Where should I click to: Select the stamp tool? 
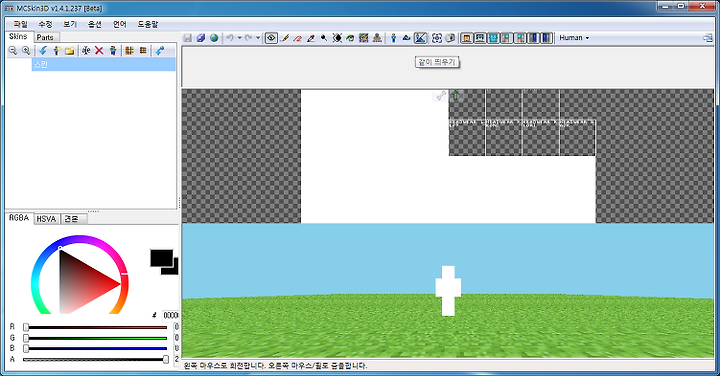click(377, 38)
